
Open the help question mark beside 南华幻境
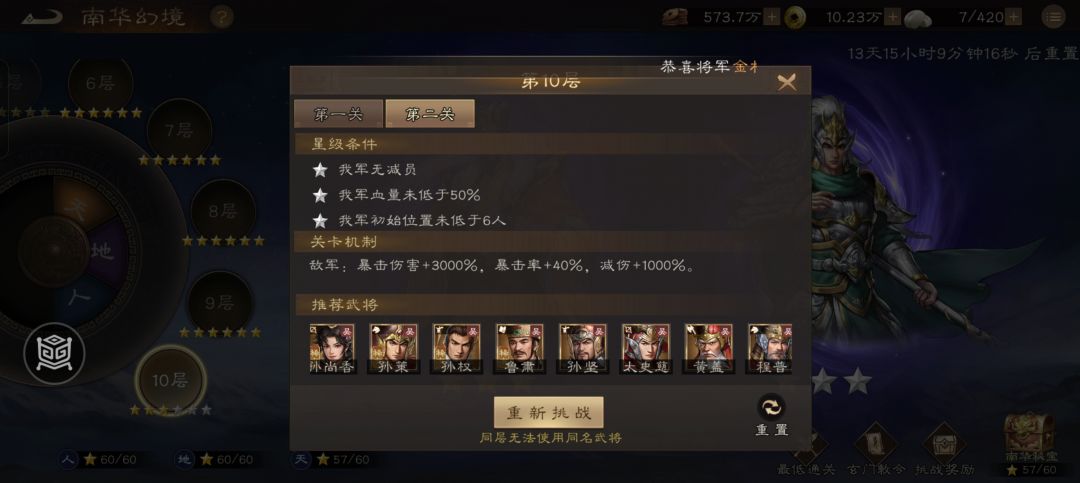coord(220,17)
